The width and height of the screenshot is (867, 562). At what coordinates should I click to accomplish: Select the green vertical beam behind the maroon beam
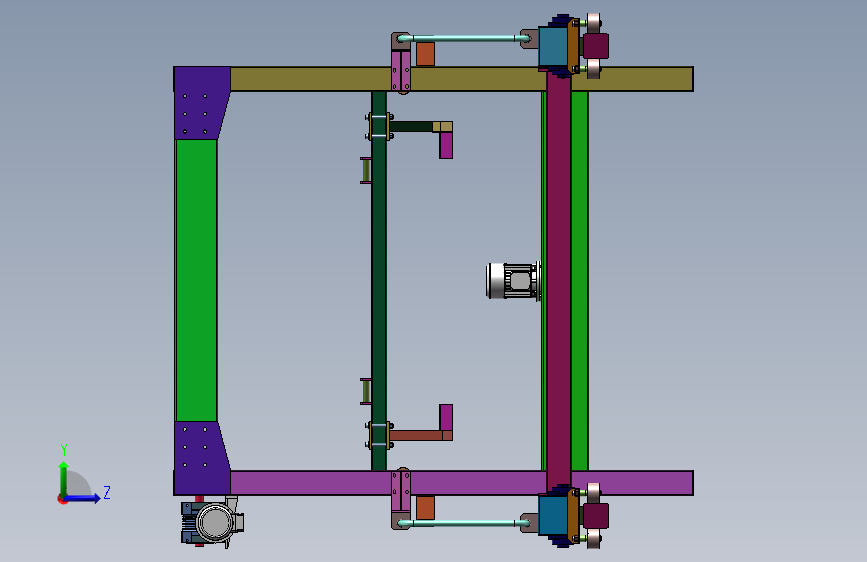[579, 280]
